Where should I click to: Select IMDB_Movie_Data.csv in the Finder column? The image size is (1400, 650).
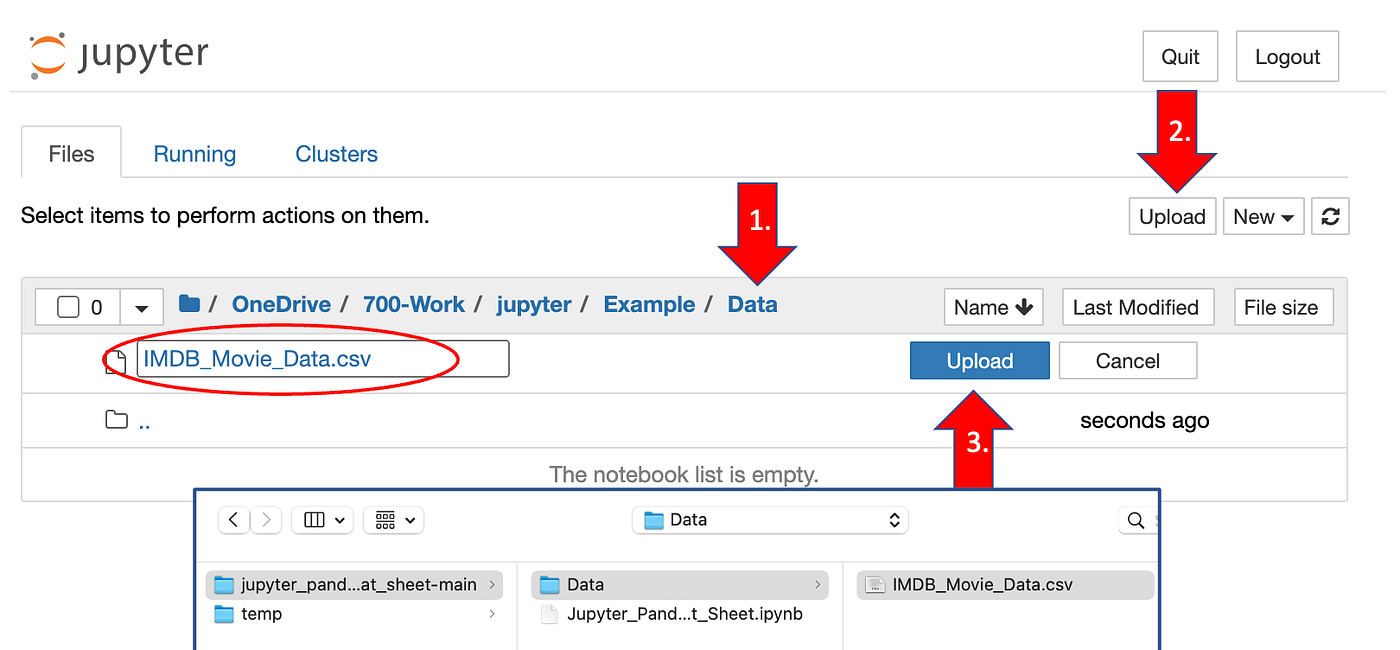pyautogui.click(x=1003, y=584)
